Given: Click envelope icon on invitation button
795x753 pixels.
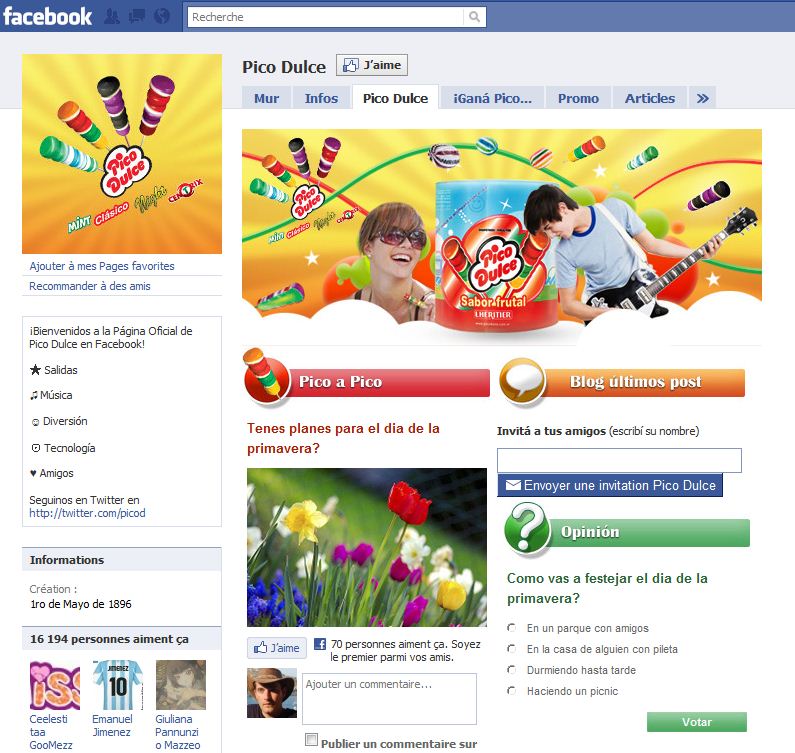Looking at the screenshot, I should [513, 485].
